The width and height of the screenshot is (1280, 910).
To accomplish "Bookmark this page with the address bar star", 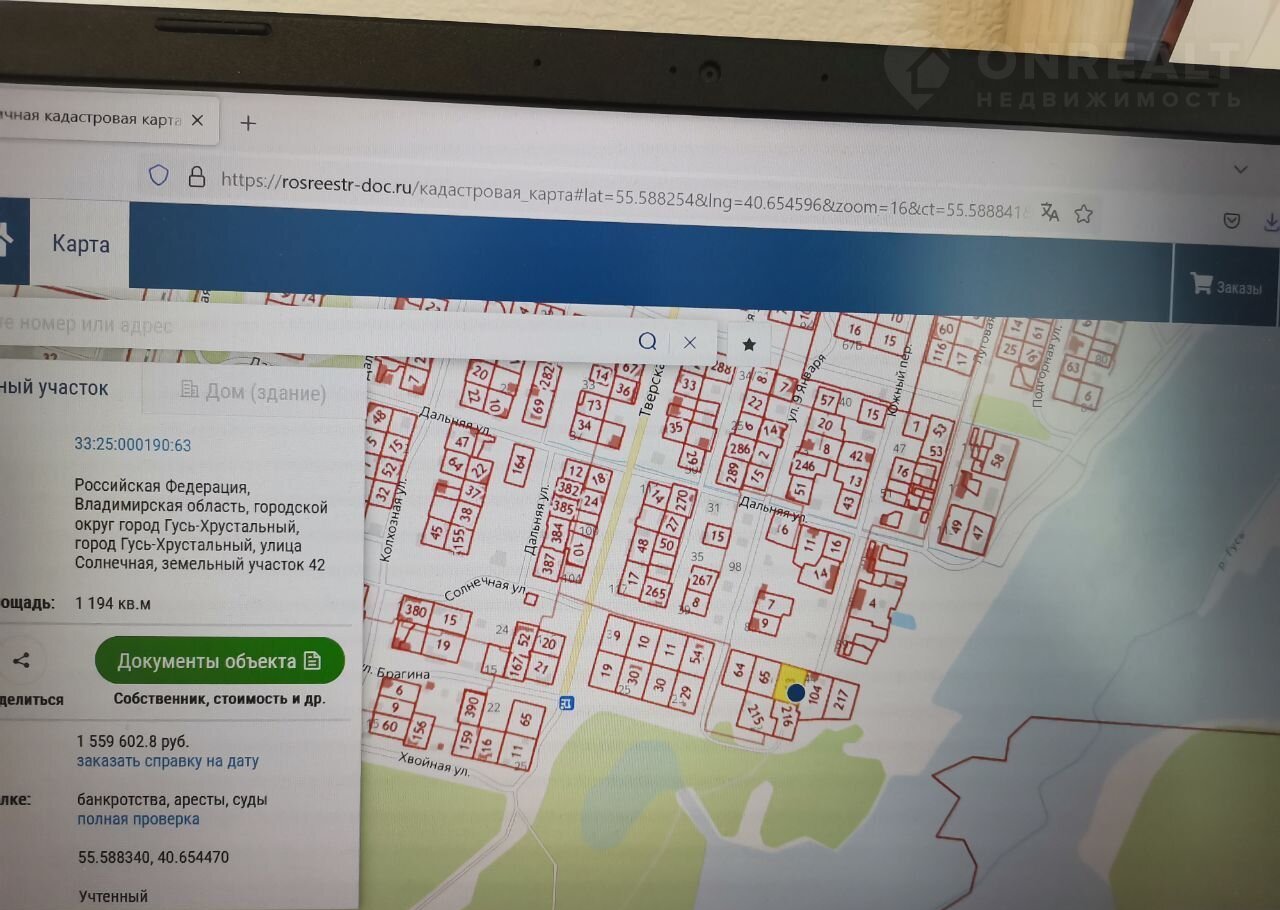I will [1083, 214].
